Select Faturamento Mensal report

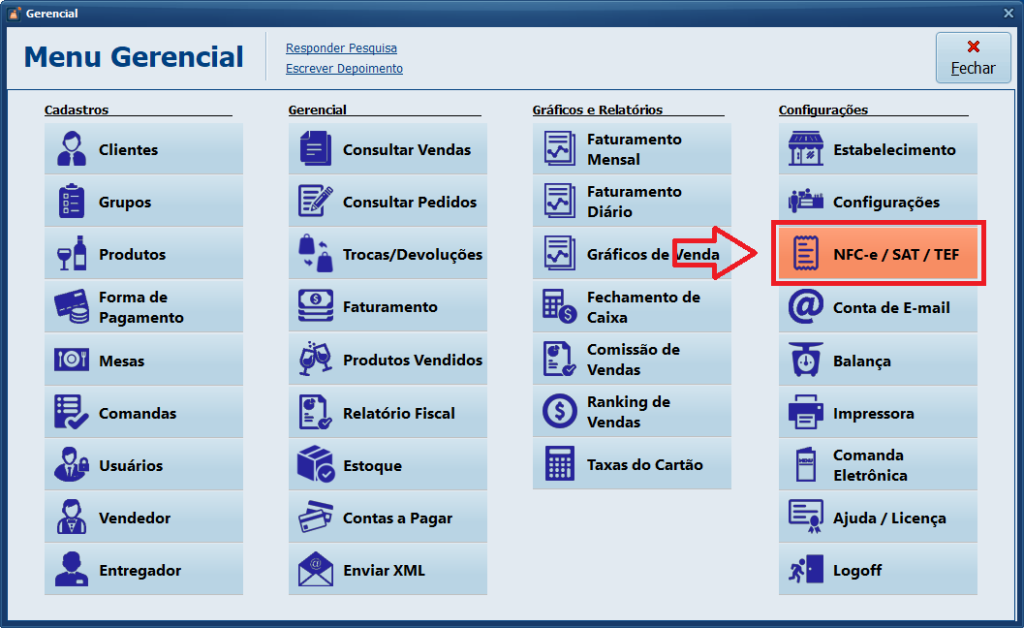(x=632, y=150)
